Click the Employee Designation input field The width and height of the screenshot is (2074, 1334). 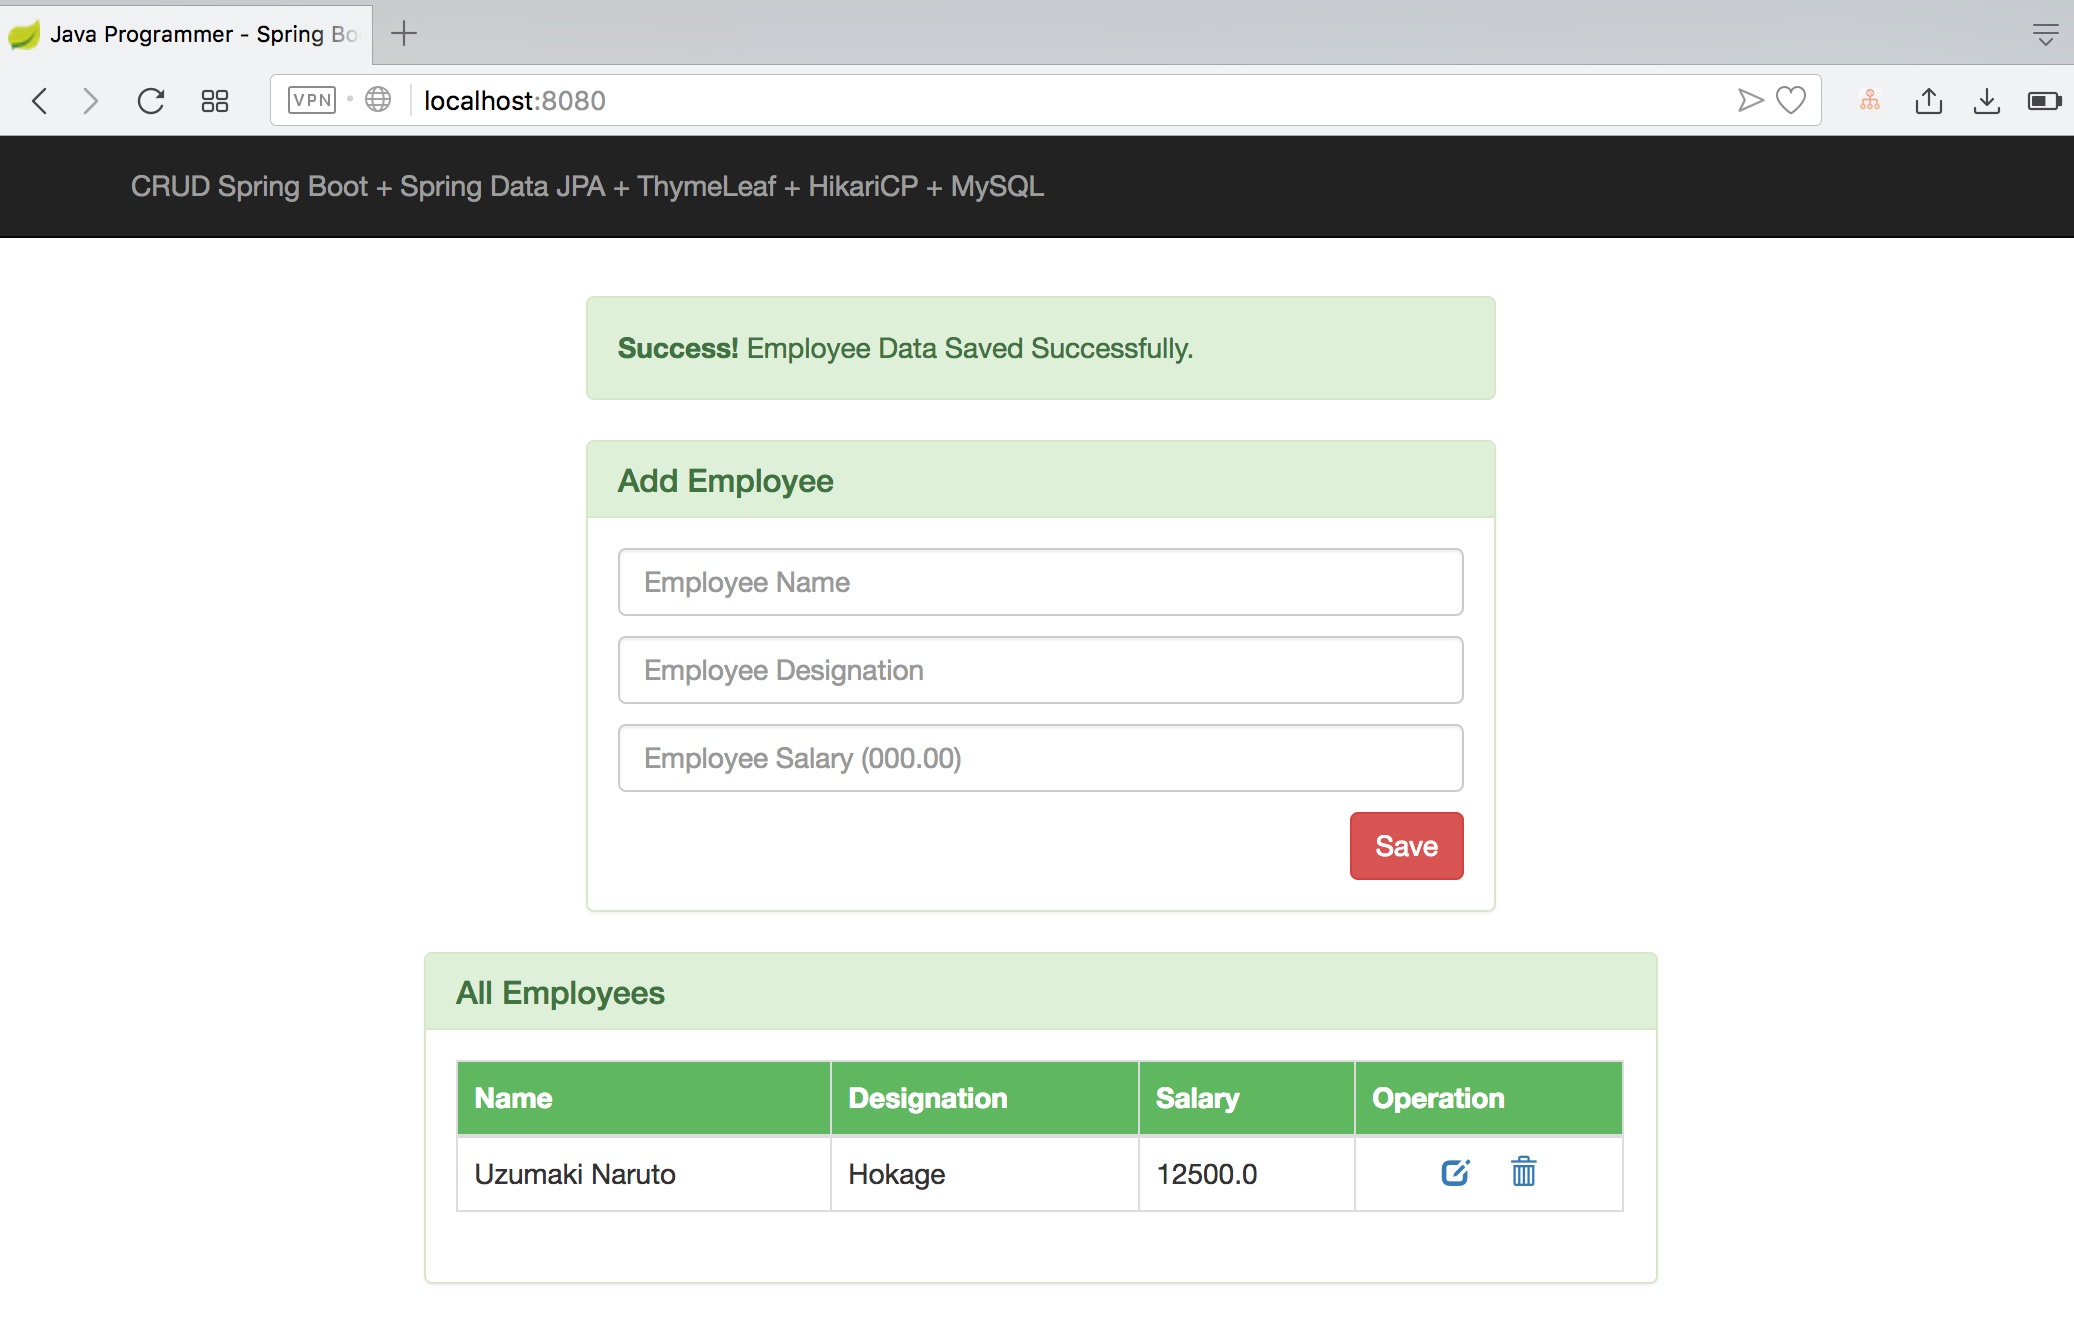[1042, 670]
